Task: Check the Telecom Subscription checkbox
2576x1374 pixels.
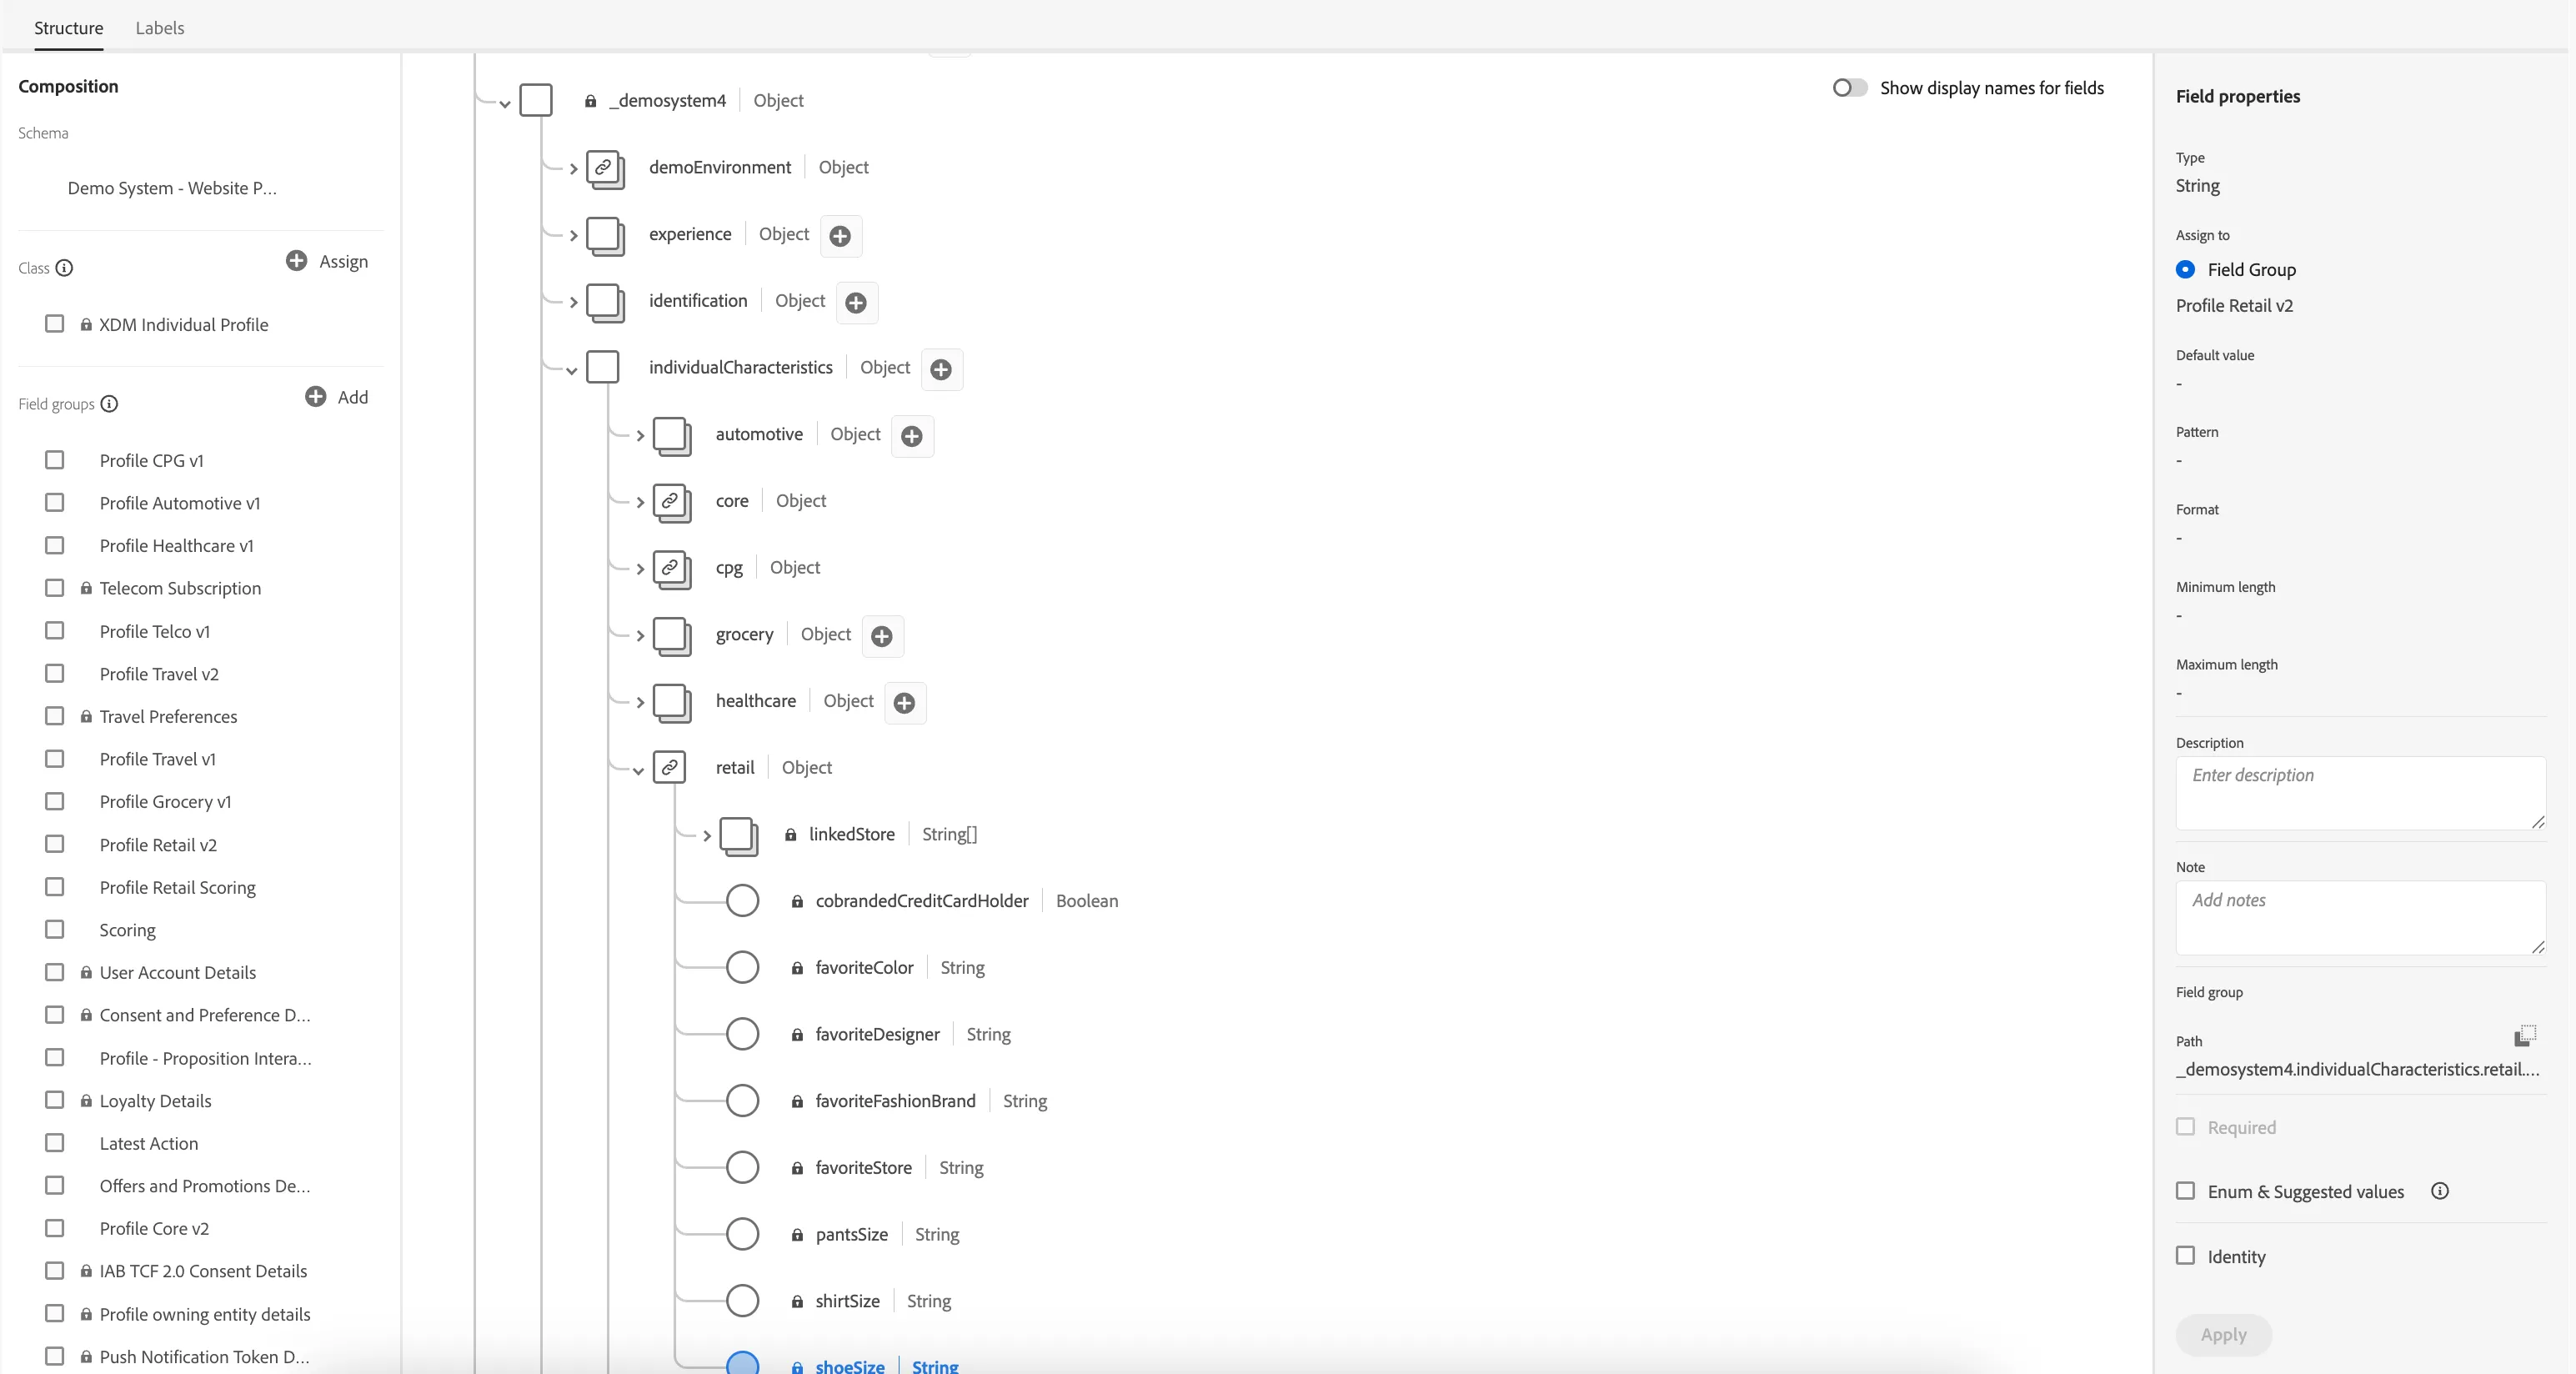Action: point(55,588)
